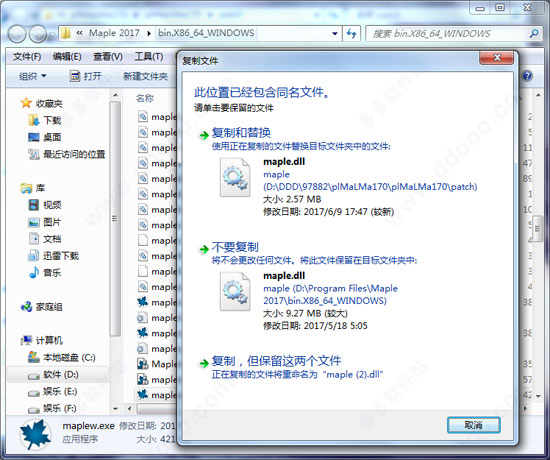Open the File (文件) menu in Explorer
This screenshot has height=460, width=550.
(27, 56)
